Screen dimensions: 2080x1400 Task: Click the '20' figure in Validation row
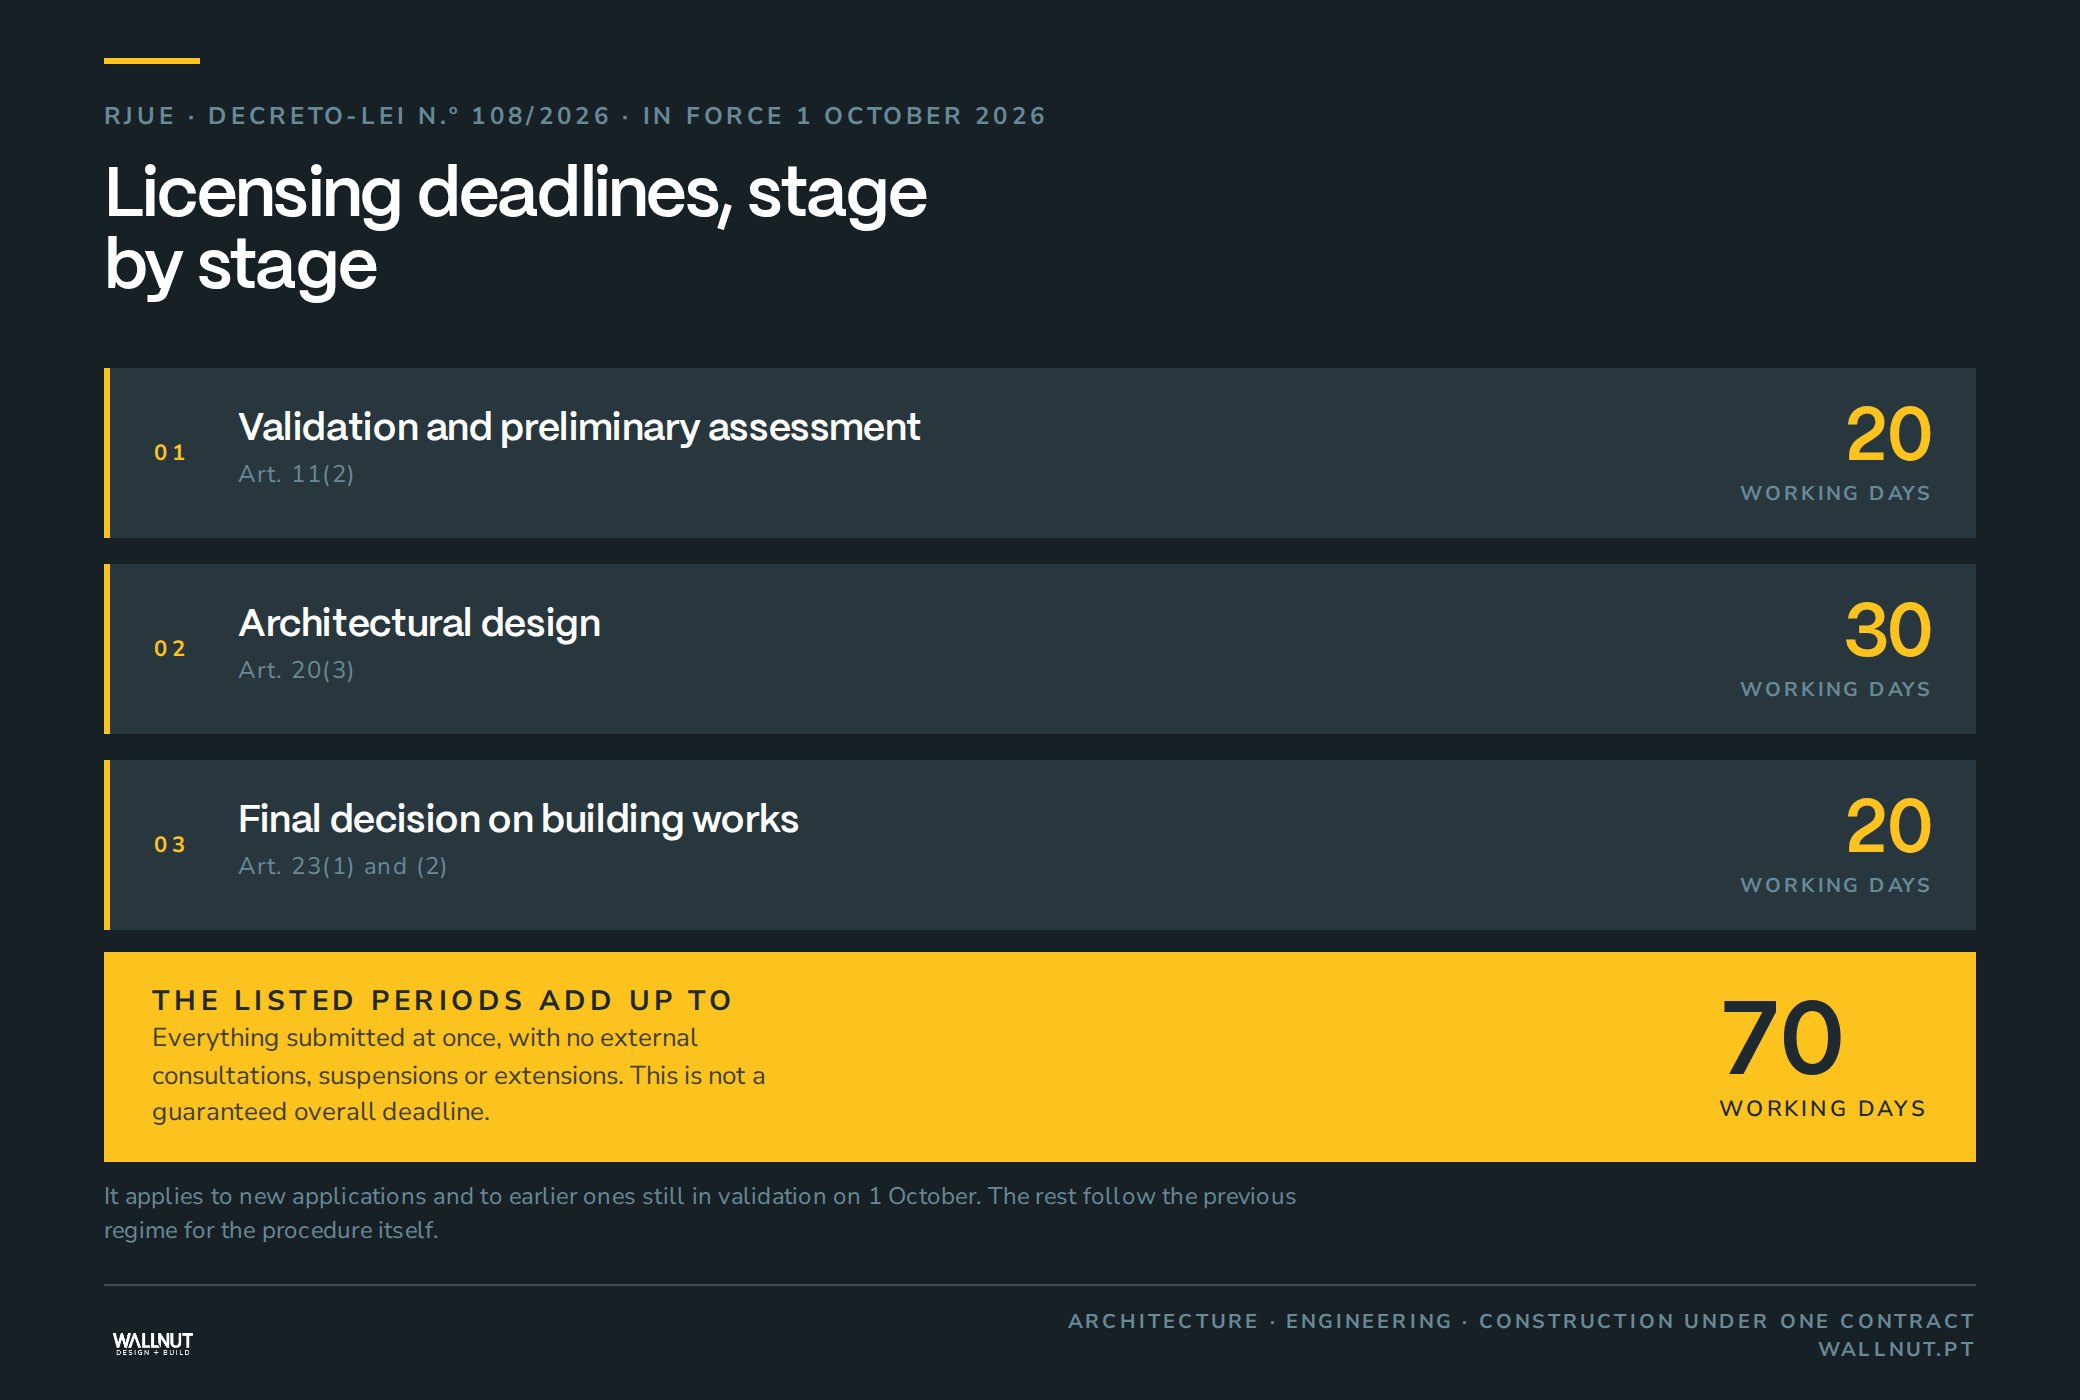pyautogui.click(x=1888, y=434)
